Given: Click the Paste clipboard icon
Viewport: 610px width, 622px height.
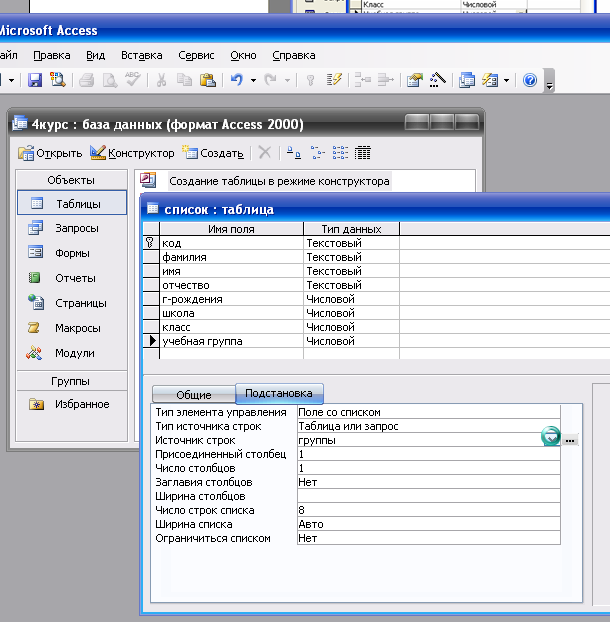Looking at the screenshot, I should coord(207,80).
